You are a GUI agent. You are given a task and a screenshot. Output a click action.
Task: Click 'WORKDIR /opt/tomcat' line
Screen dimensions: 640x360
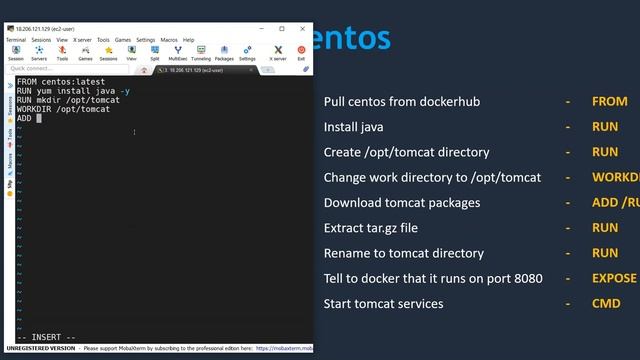(x=63, y=109)
